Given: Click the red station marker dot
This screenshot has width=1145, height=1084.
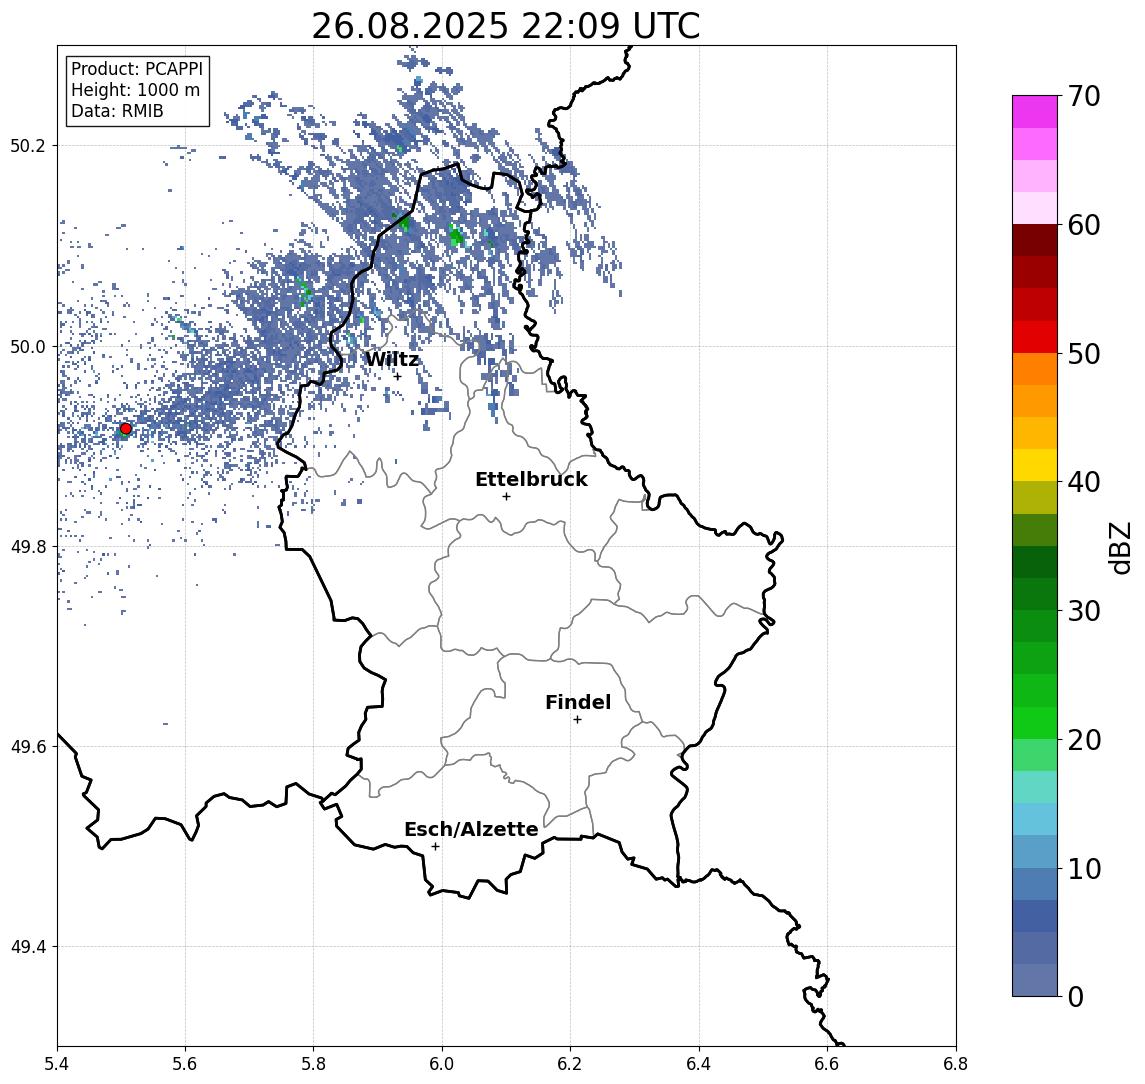Looking at the screenshot, I should [126, 429].
